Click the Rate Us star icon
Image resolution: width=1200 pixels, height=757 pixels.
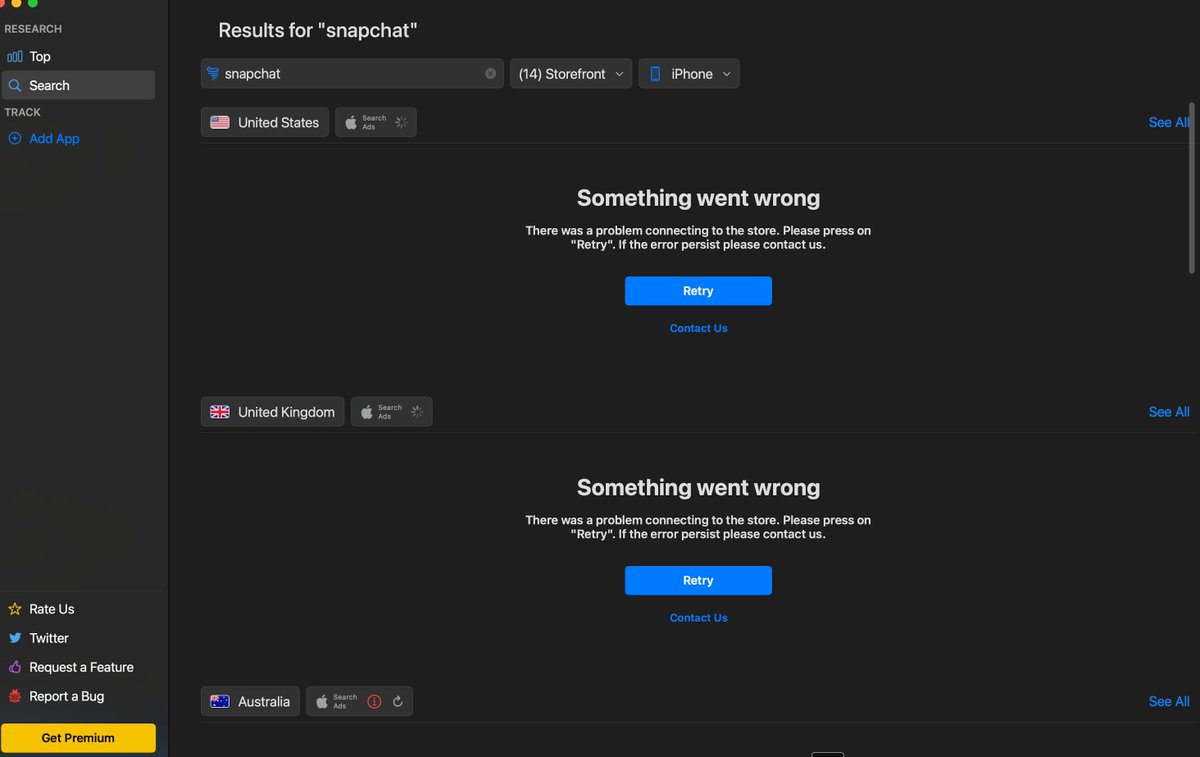[15, 609]
